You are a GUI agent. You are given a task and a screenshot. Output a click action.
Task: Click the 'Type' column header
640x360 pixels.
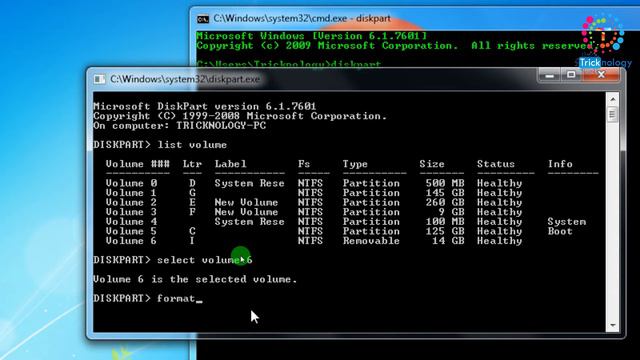point(355,164)
